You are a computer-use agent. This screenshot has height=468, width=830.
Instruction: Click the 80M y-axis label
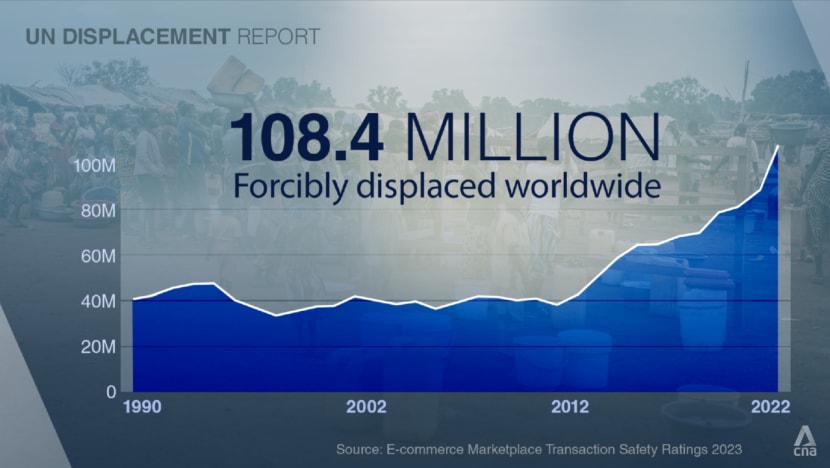[97, 211]
